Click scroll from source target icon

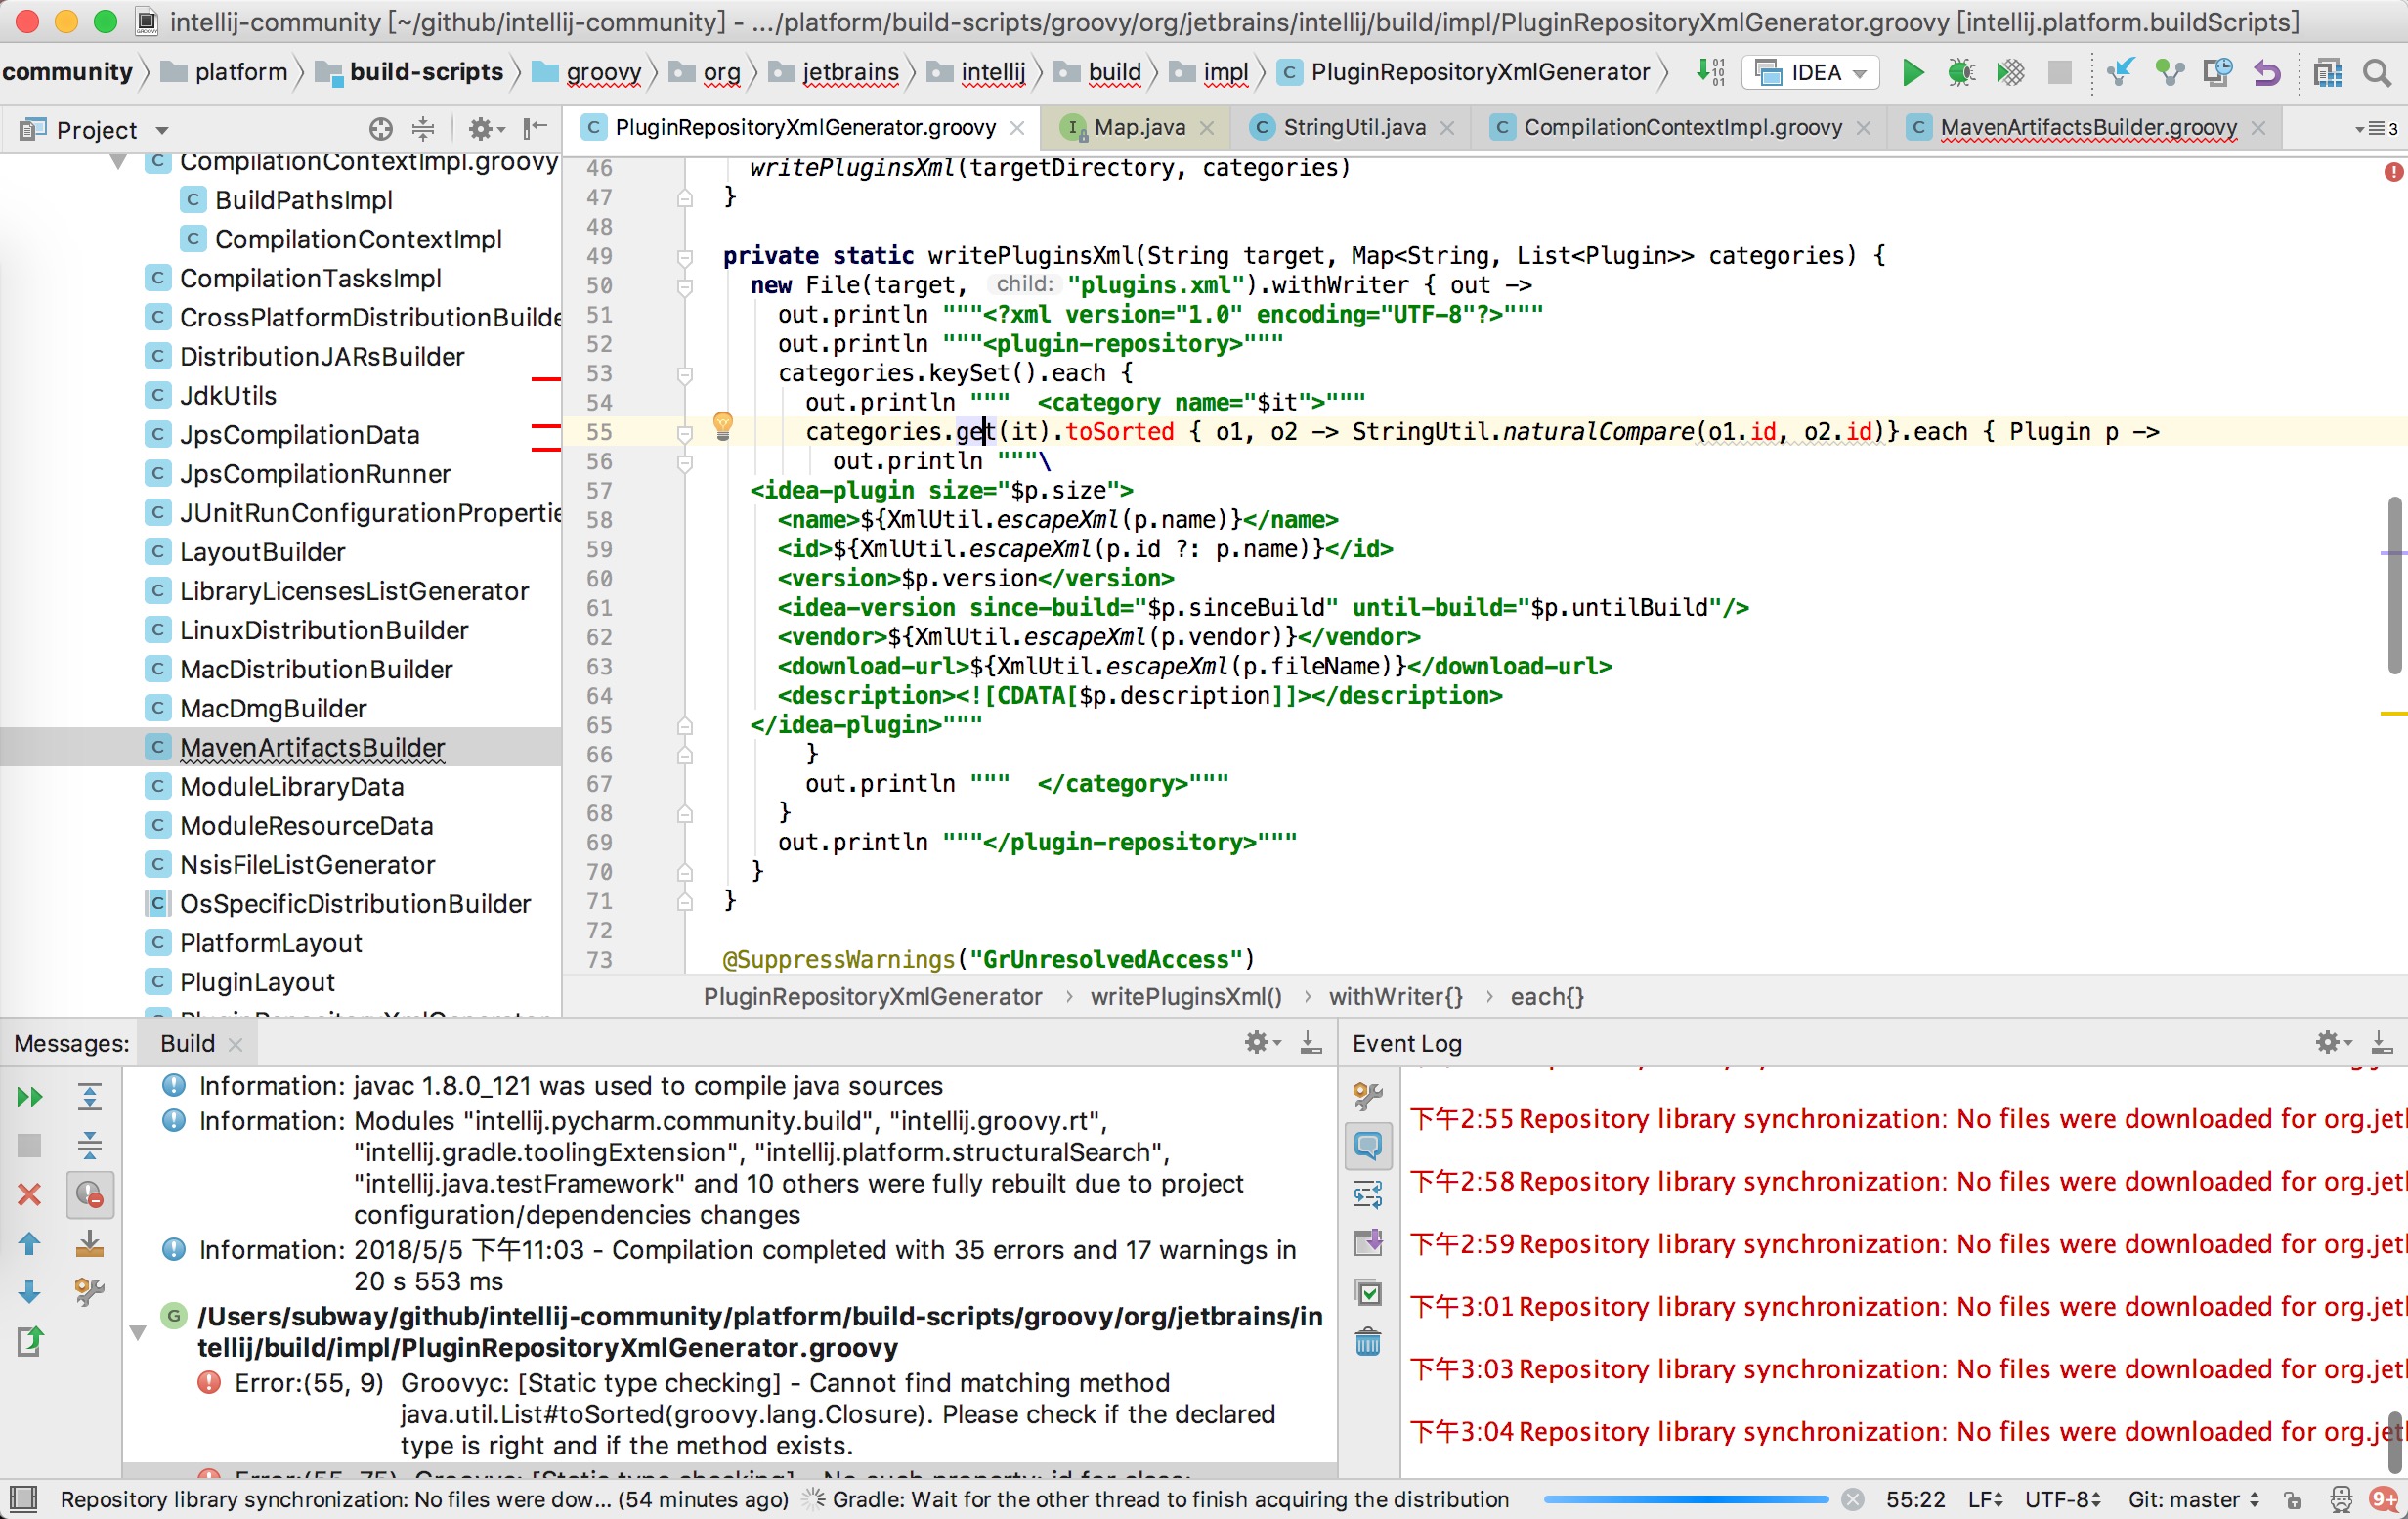pyautogui.click(x=380, y=129)
